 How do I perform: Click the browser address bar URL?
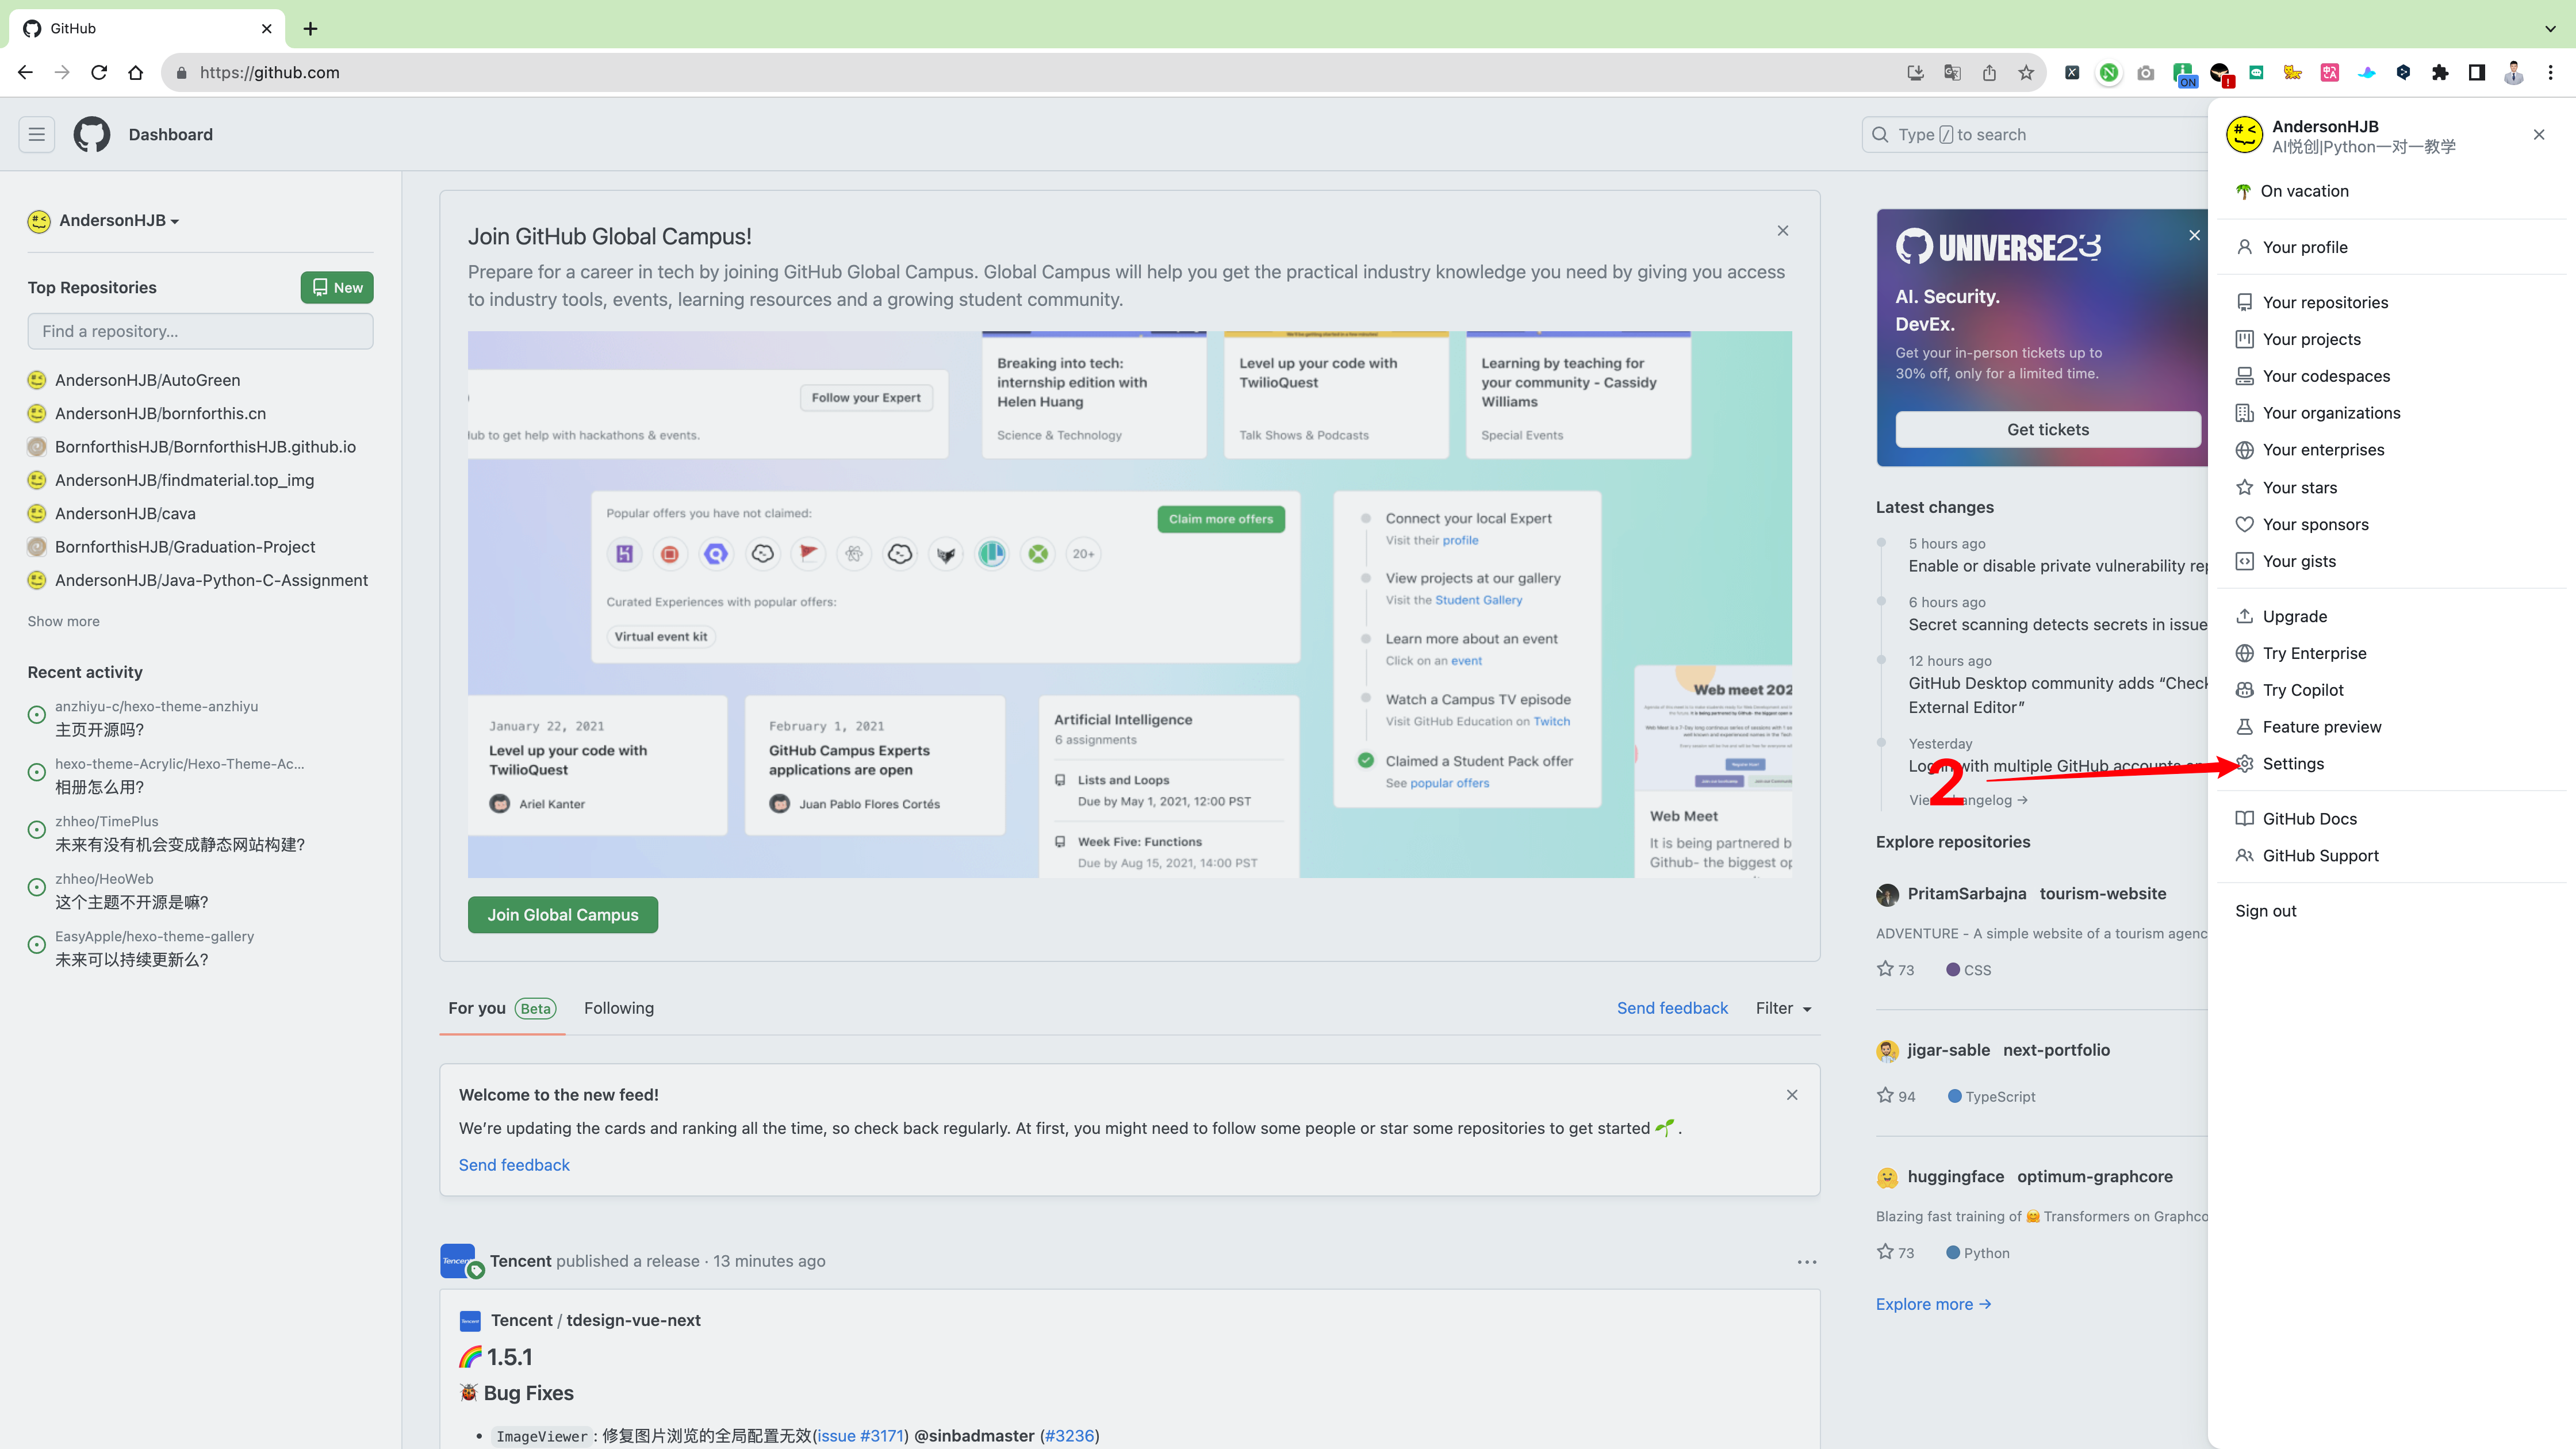[269, 72]
